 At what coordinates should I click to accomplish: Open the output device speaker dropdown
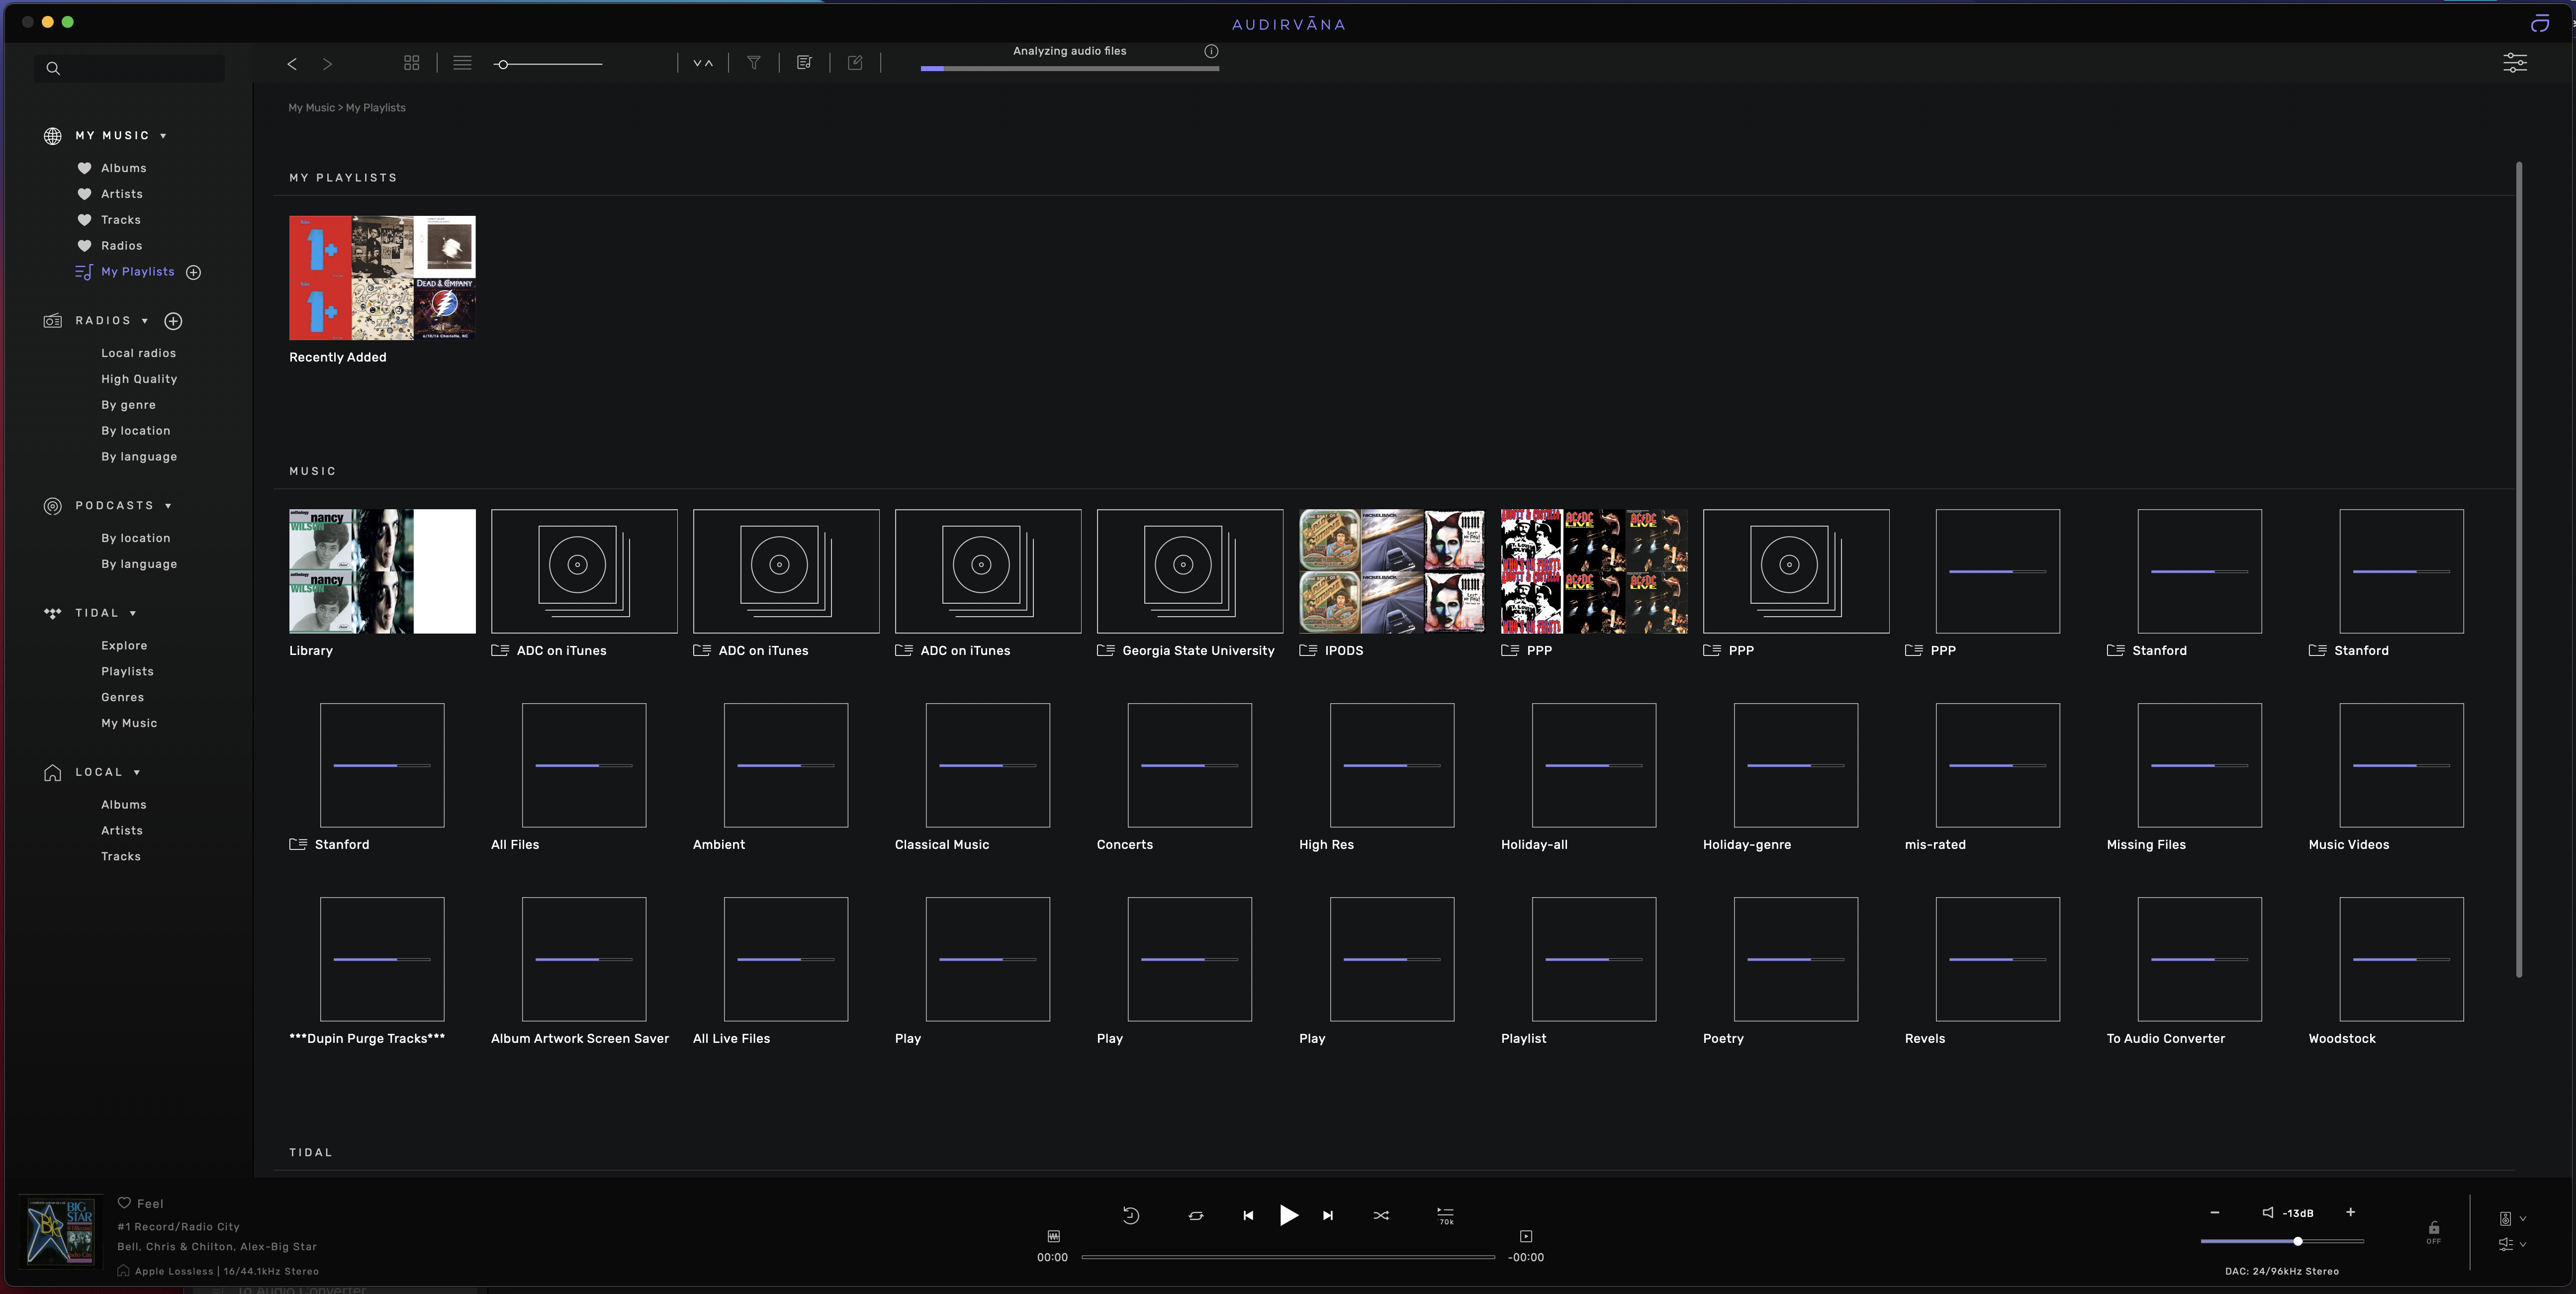pos(2512,1218)
